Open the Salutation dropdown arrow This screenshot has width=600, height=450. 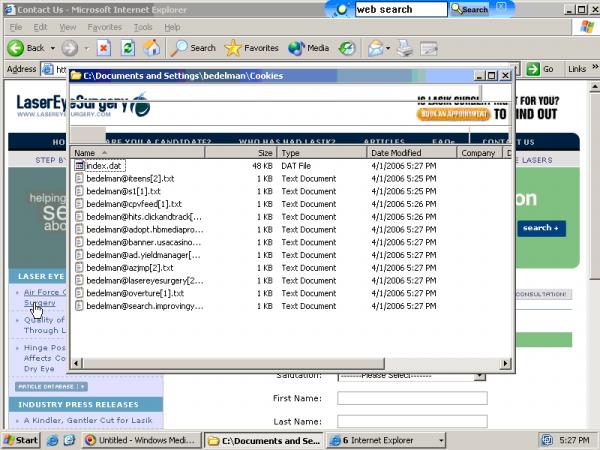(x=480, y=377)
